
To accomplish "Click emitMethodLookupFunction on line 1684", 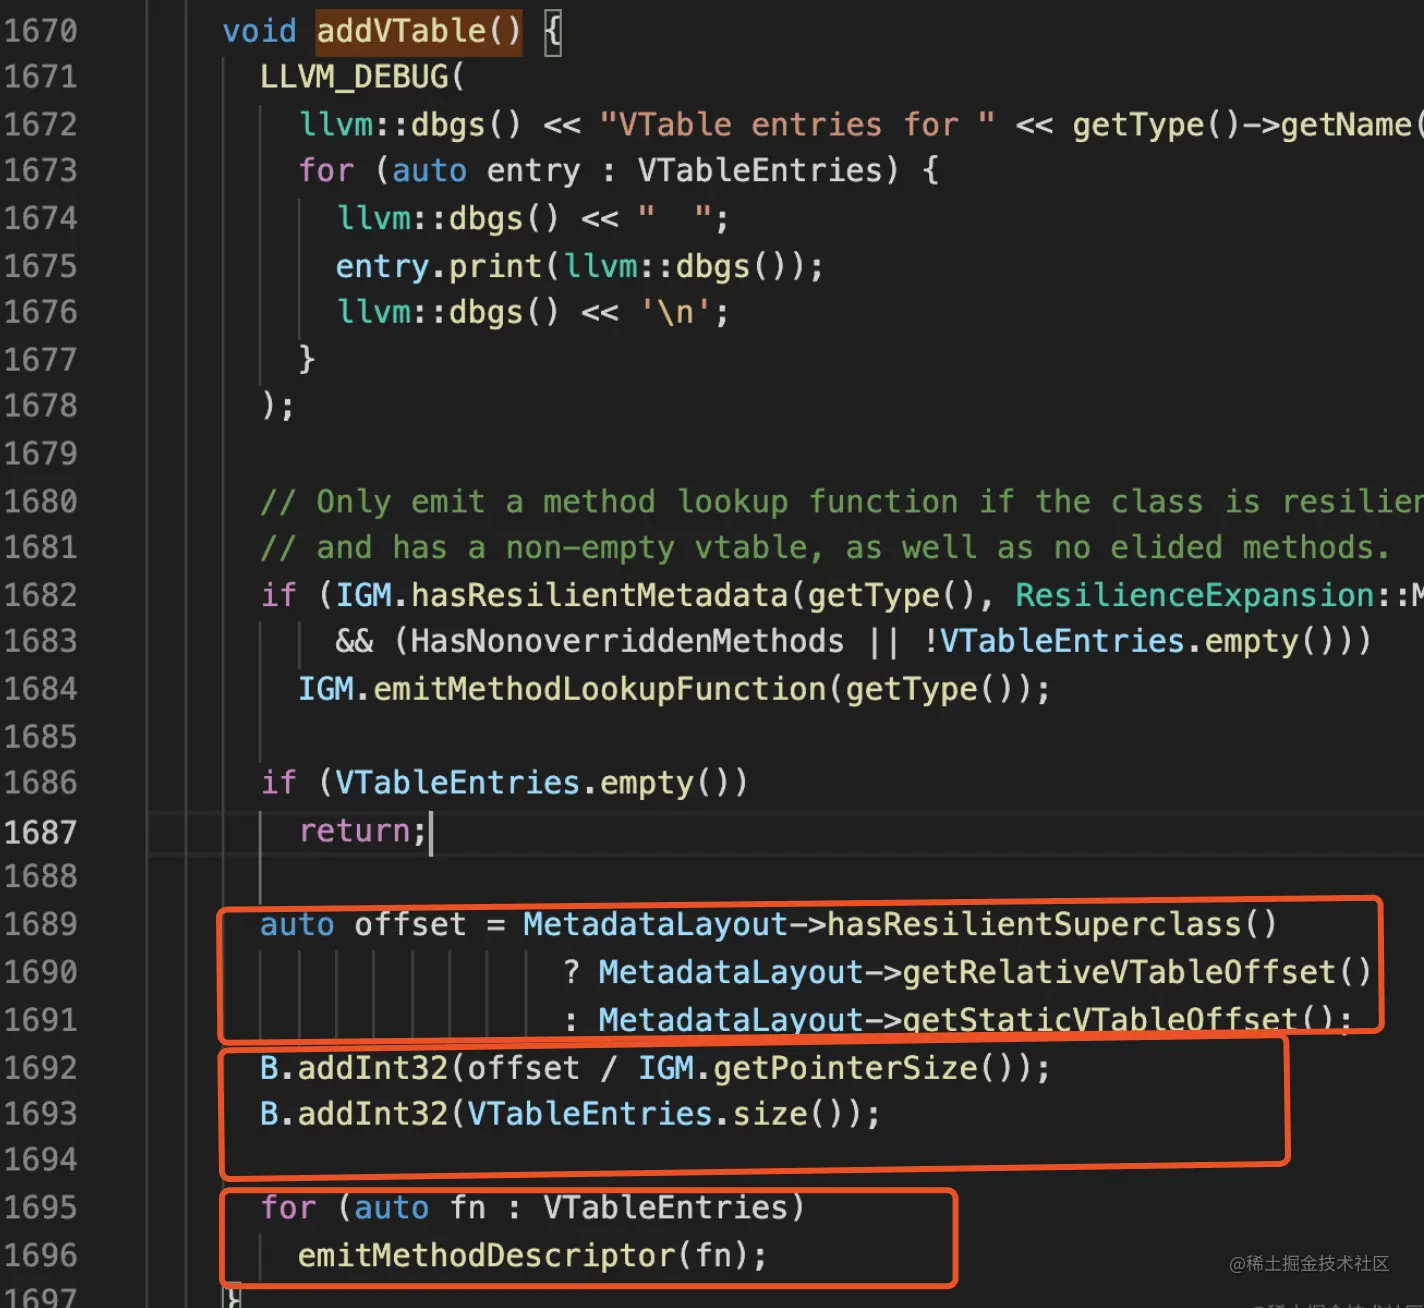I will (x=599, y=689).
